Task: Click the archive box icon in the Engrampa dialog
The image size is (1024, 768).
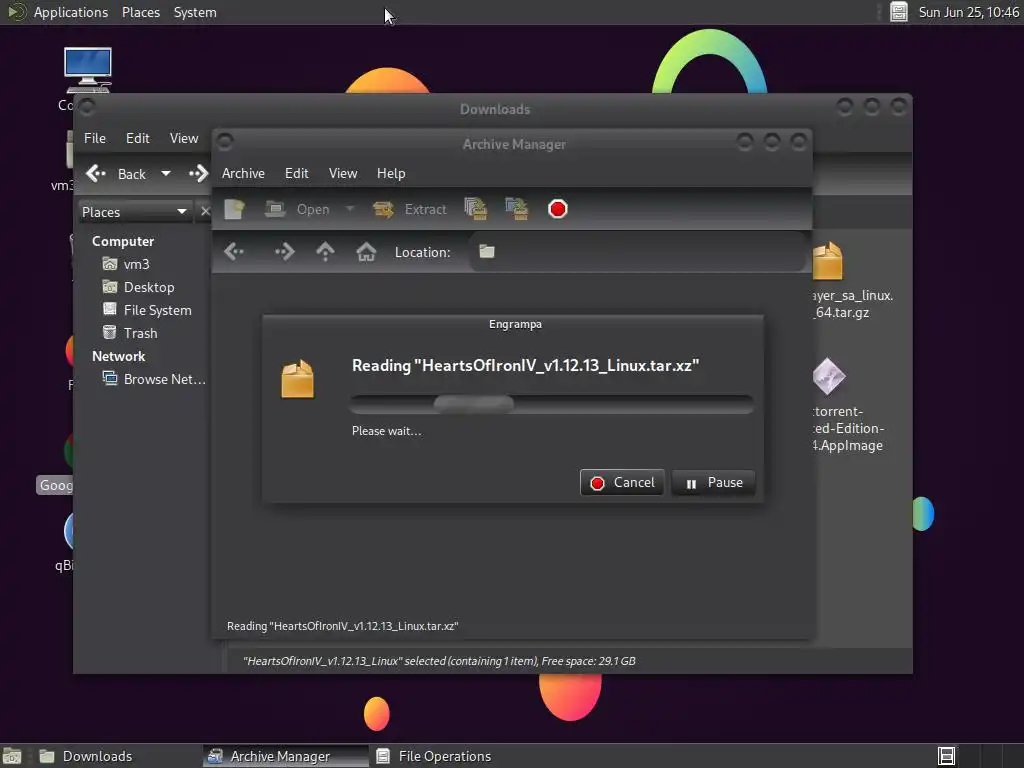Action: (297, 379)
